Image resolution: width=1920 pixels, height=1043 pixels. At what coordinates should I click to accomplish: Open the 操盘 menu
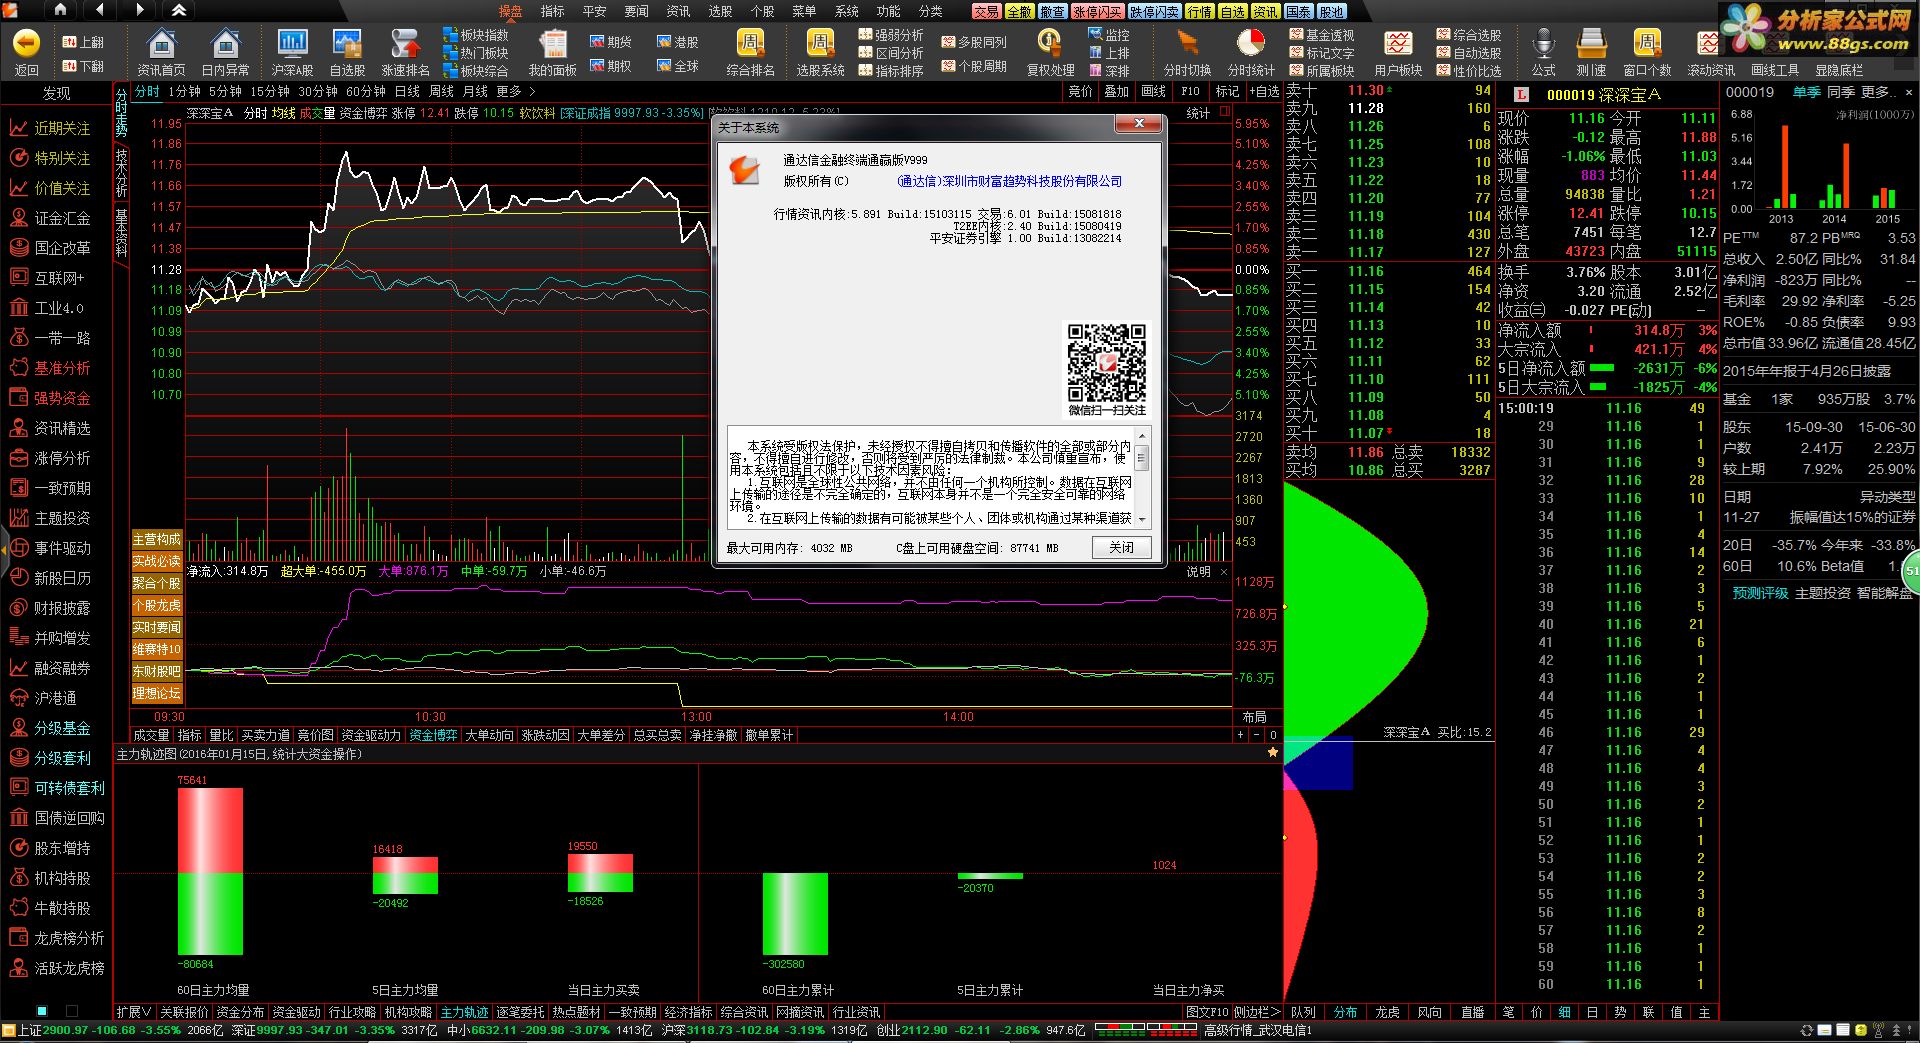(x=510, y=11)
